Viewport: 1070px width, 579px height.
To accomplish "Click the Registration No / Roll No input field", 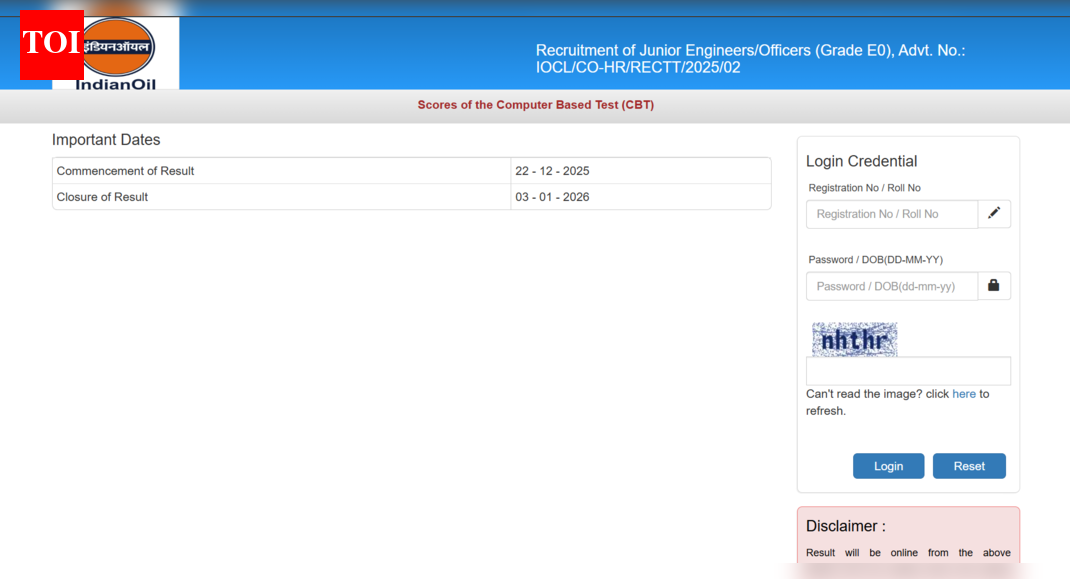I will (x=891, y=213).
